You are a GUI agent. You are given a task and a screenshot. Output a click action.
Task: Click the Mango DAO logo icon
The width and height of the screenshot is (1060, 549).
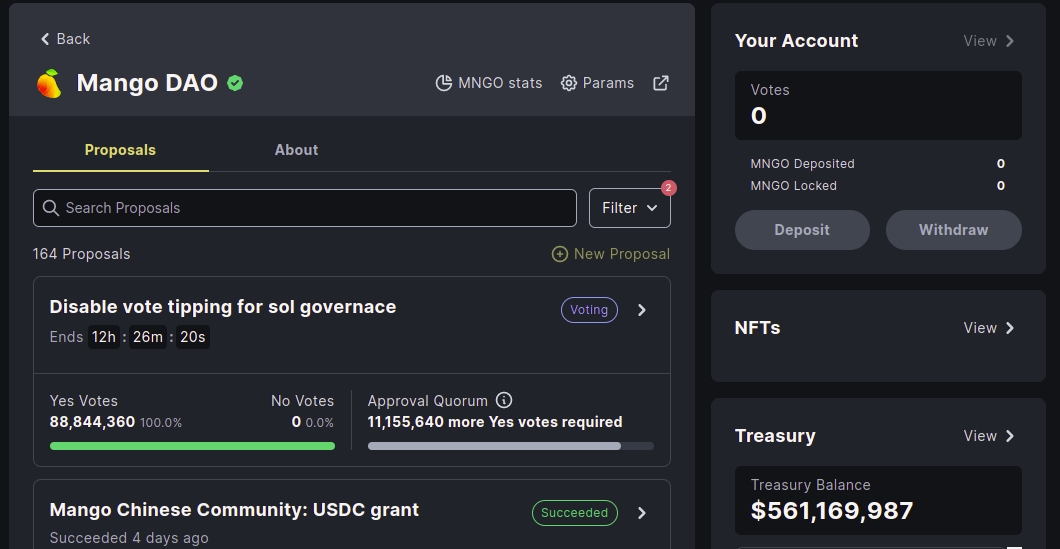[49, 83]
